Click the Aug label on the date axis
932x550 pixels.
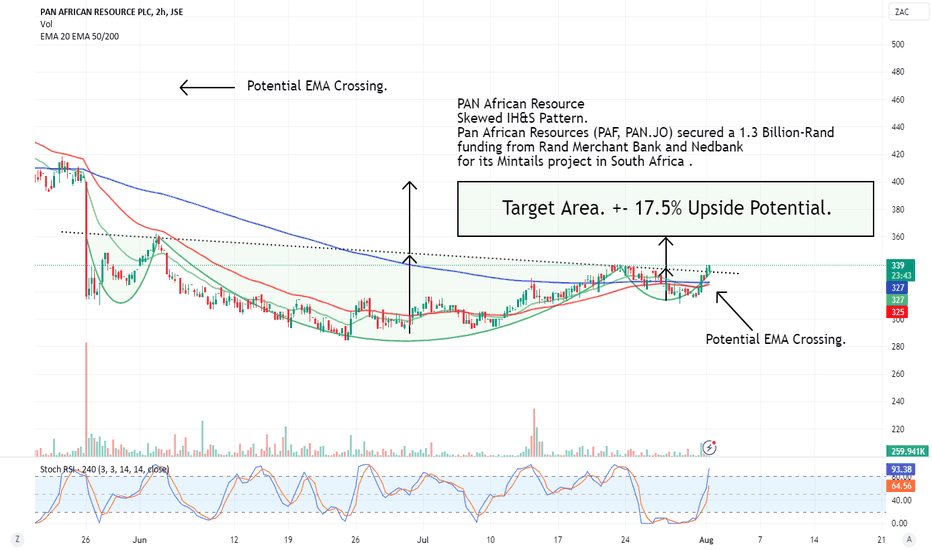(706, 540)
